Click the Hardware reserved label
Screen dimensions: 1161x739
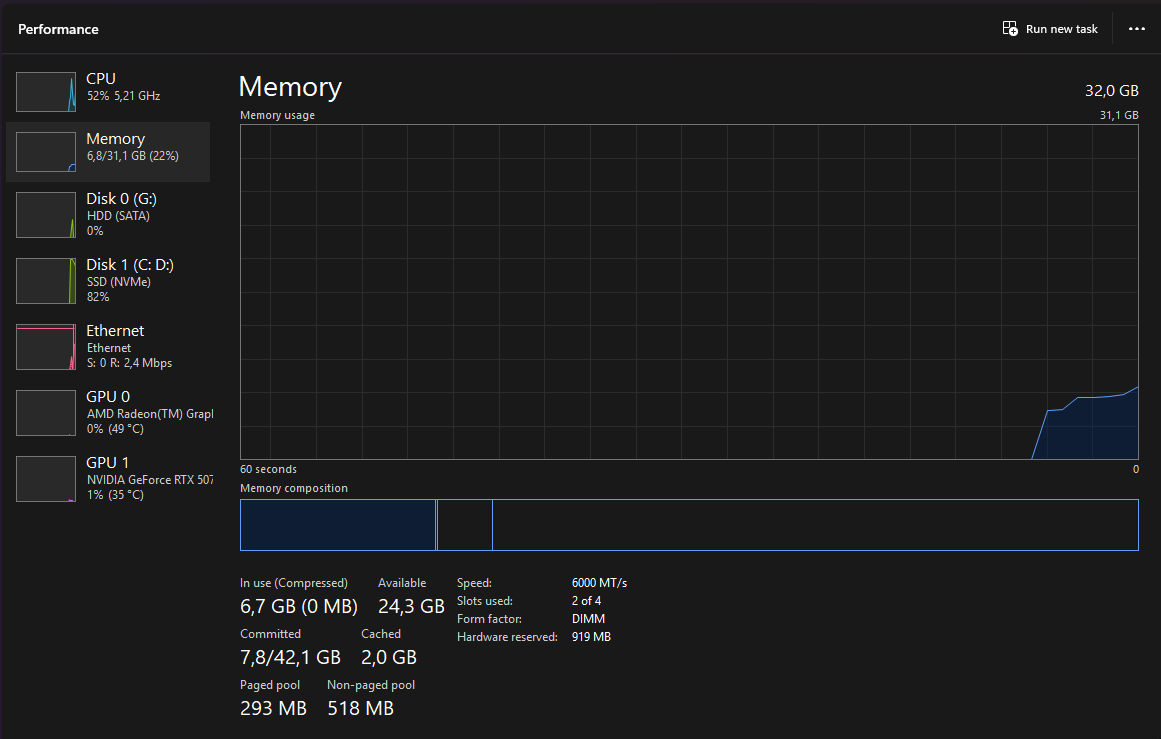[507, 637]
